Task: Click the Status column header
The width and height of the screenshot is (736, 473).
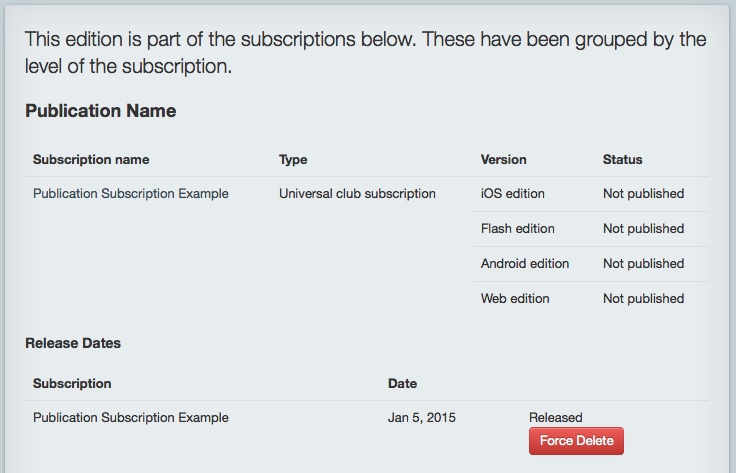Action: coord(622,160)
